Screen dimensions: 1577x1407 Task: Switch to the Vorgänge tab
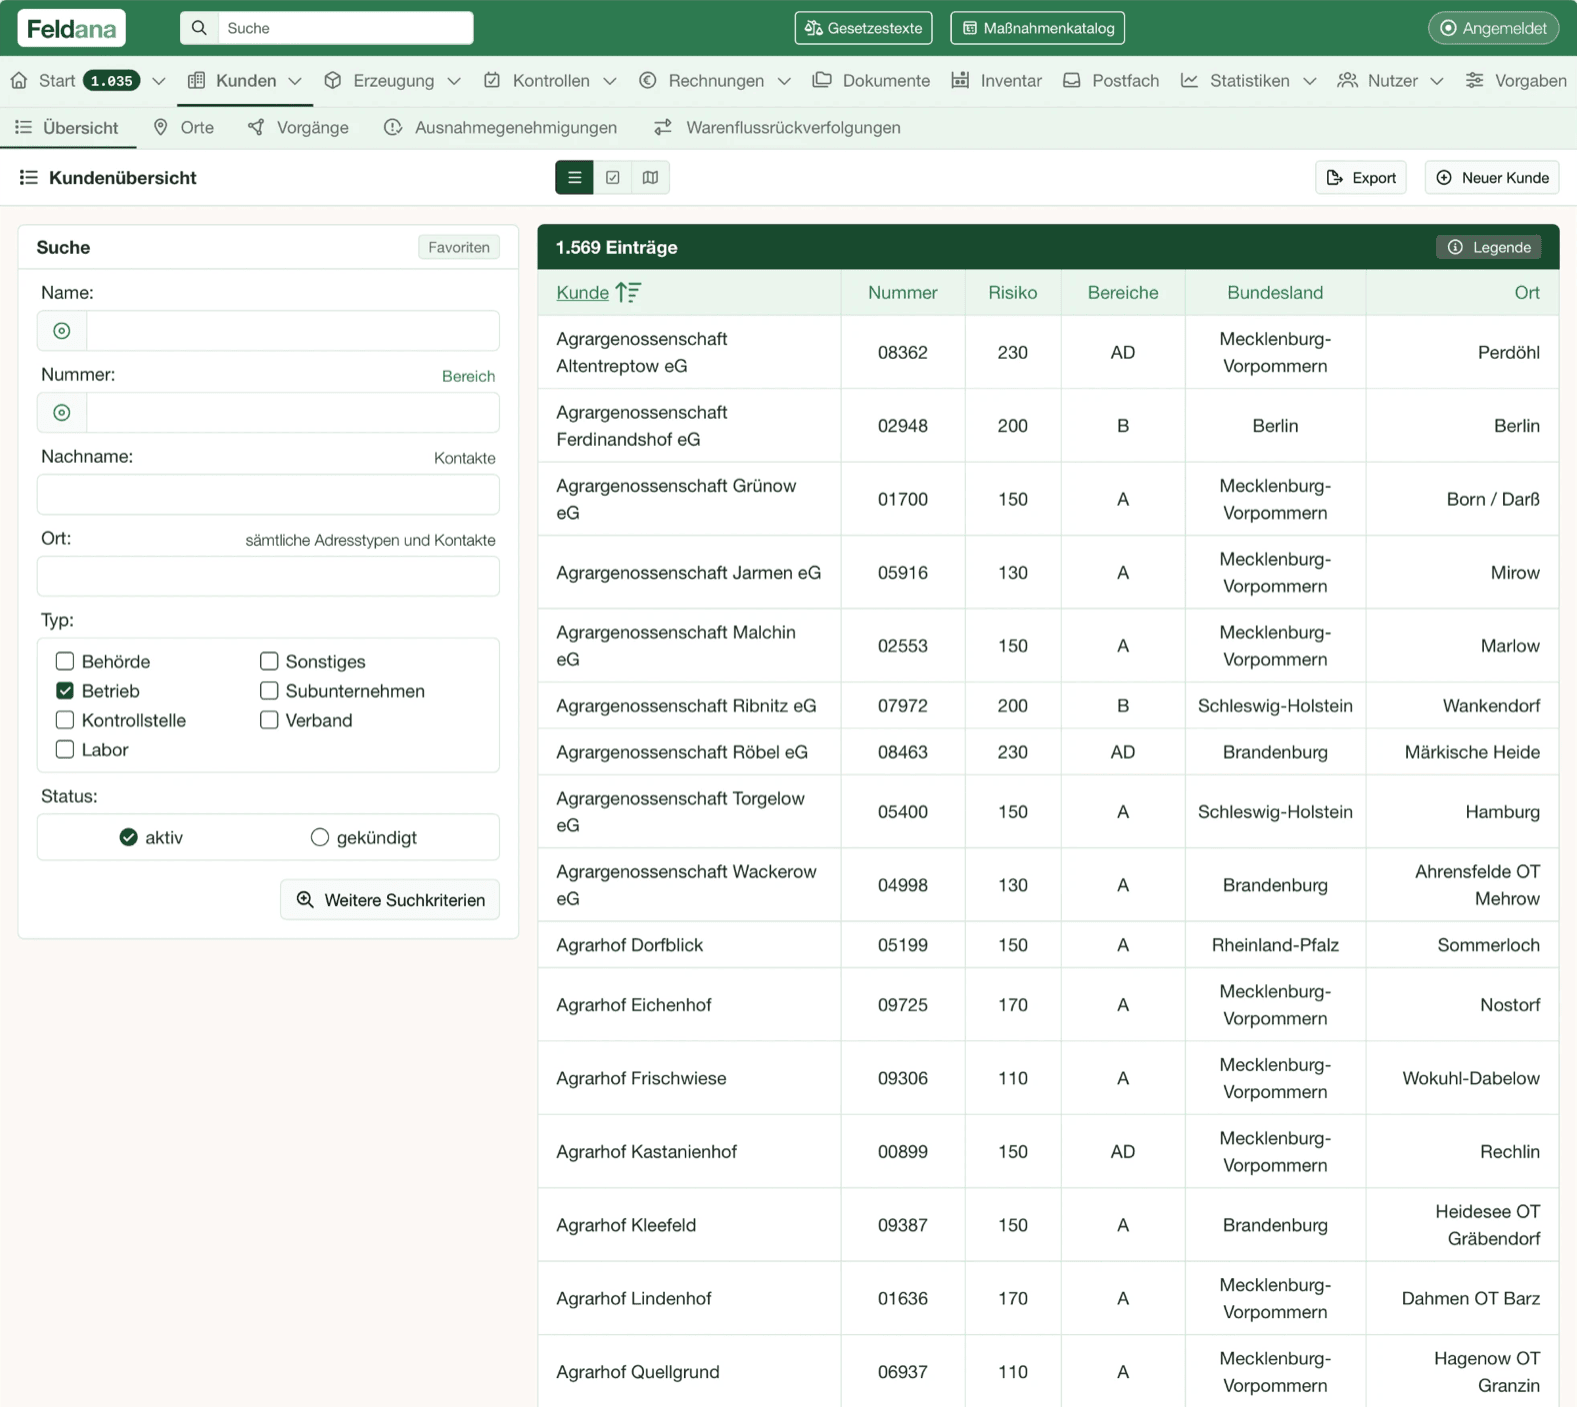pyautogui.click(x=298, y=128)
